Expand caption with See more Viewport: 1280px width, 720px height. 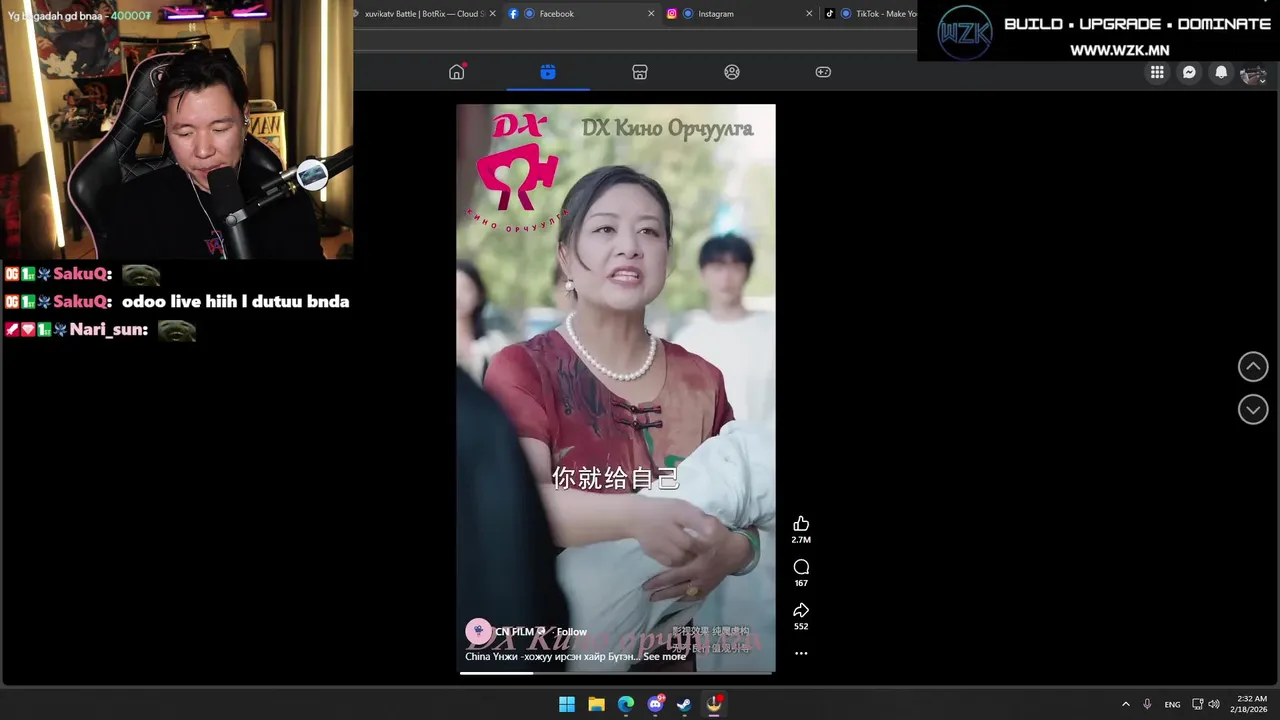[x=664, y=657]
